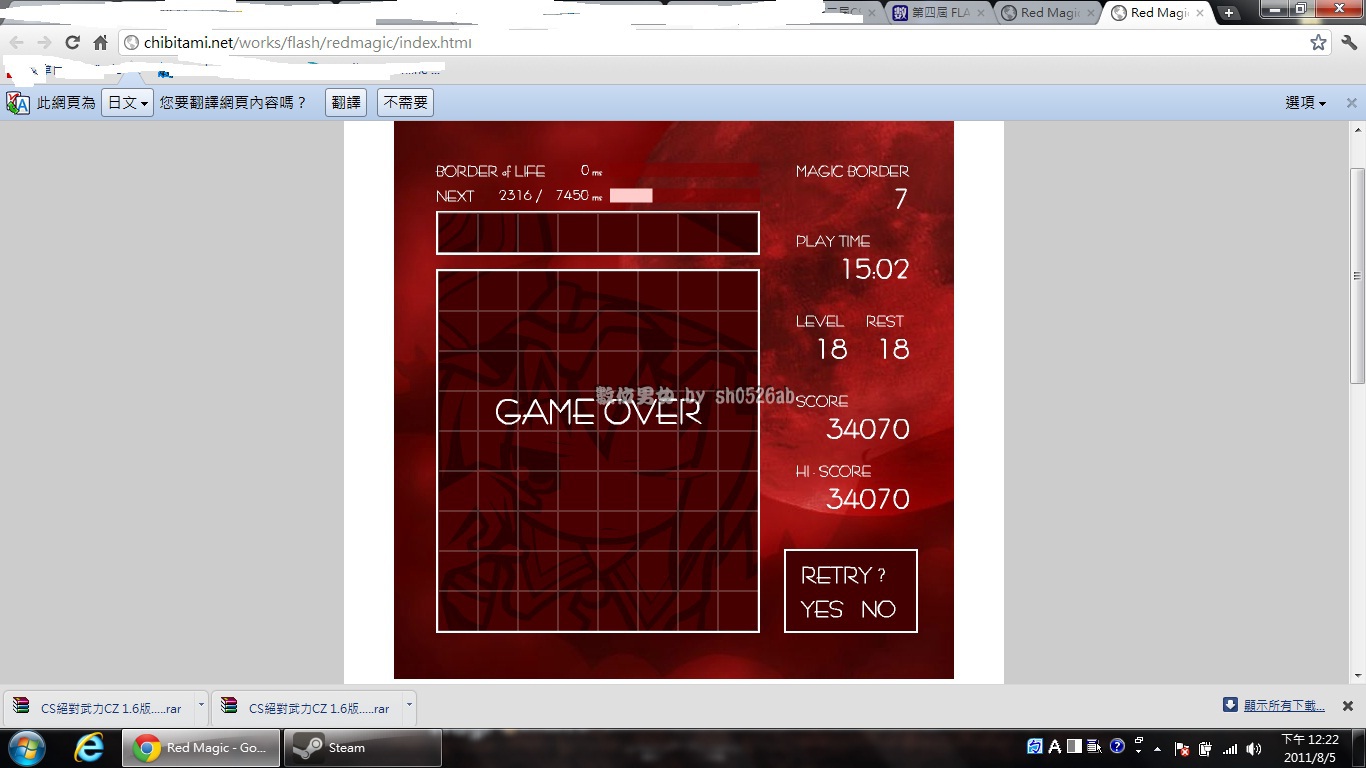The width and height of the screenshot is (1366, 768).
Task: Open the network signal icon
Action: click(1230, 748)
